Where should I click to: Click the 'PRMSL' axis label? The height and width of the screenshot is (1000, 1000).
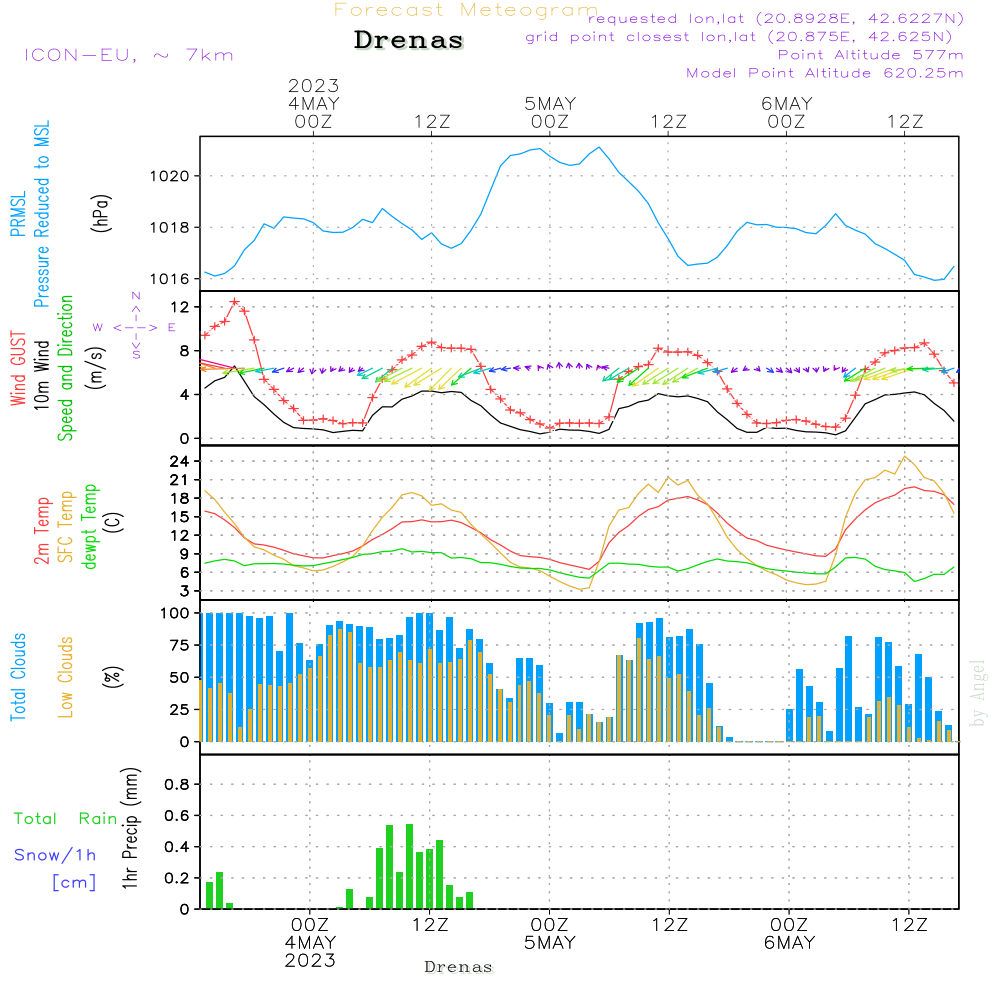click(18, 213)
